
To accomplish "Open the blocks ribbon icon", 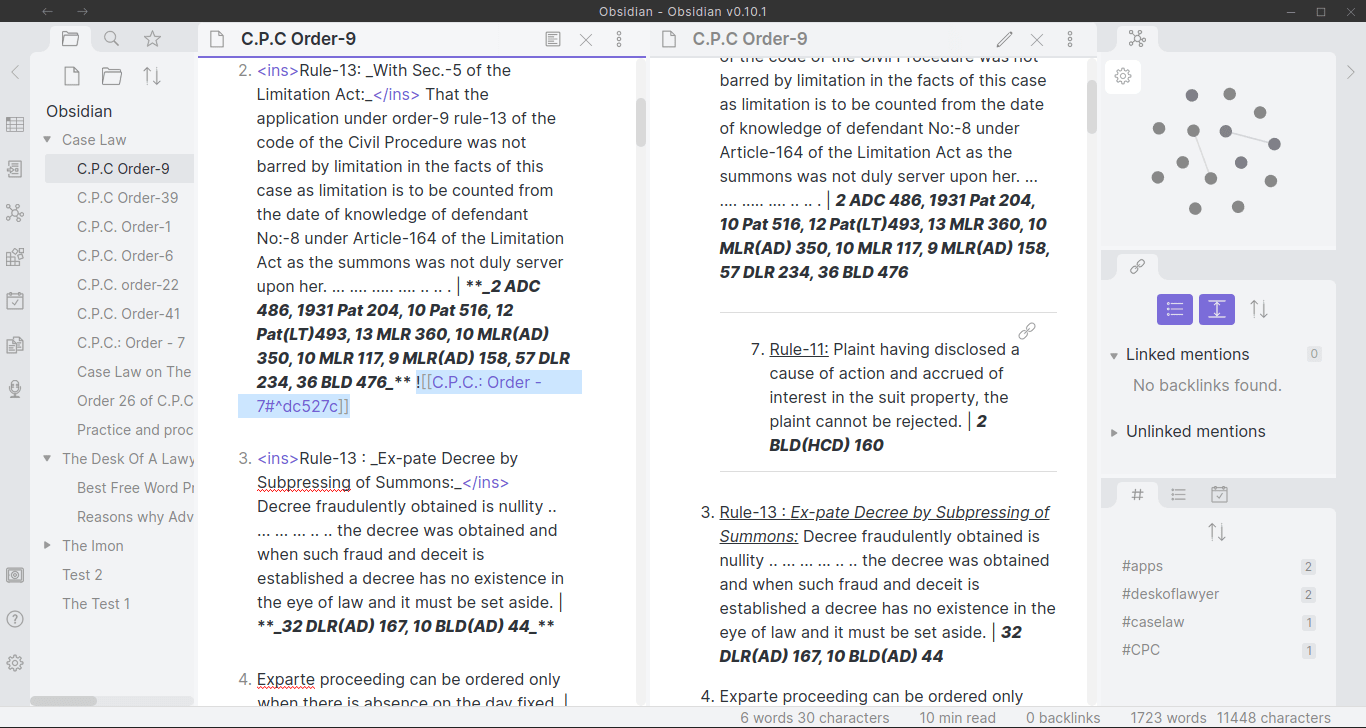I will click(15, 257).
